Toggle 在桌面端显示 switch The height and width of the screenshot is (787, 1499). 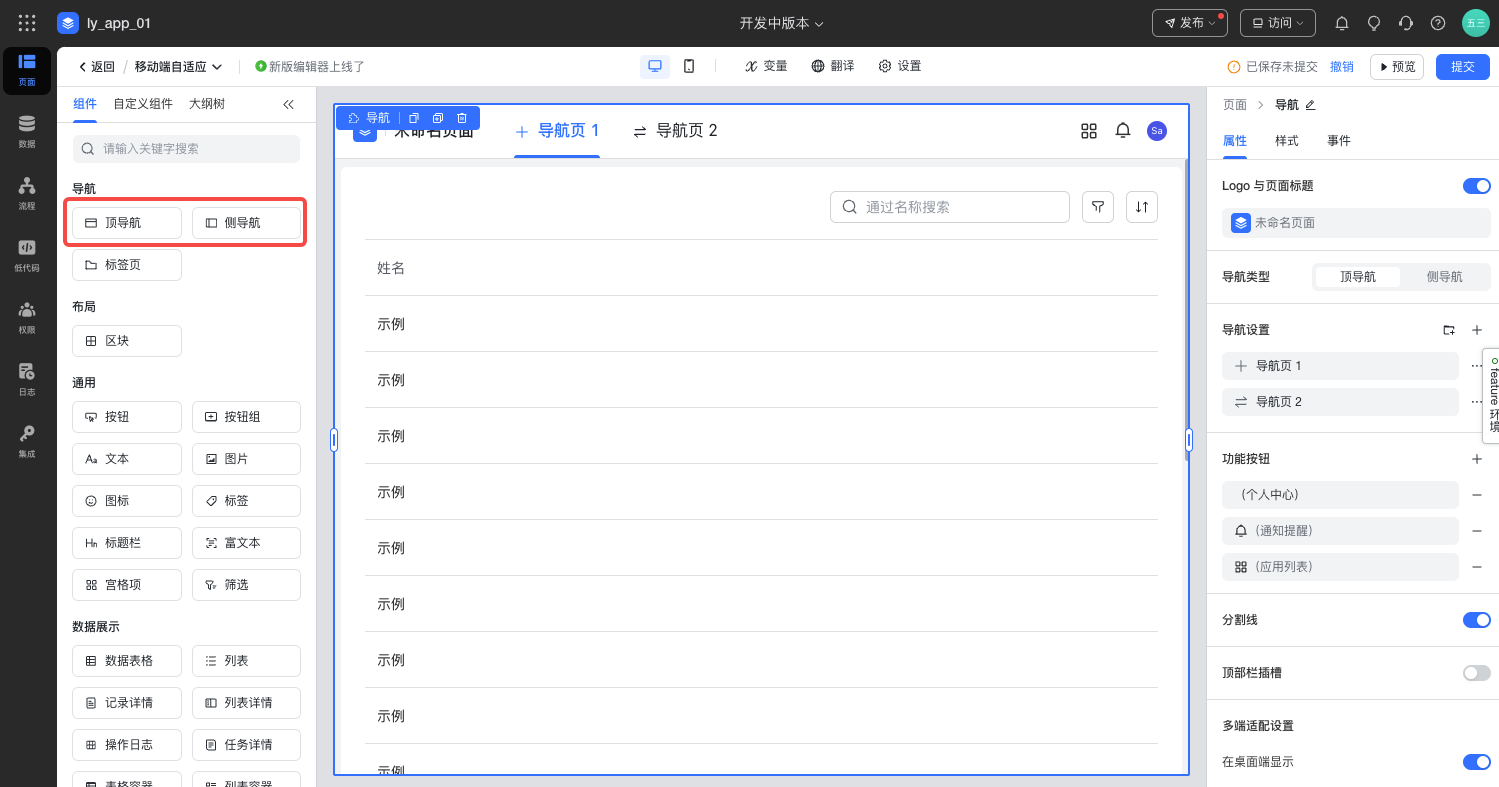pyautogui.click(x=1476, y=762)
